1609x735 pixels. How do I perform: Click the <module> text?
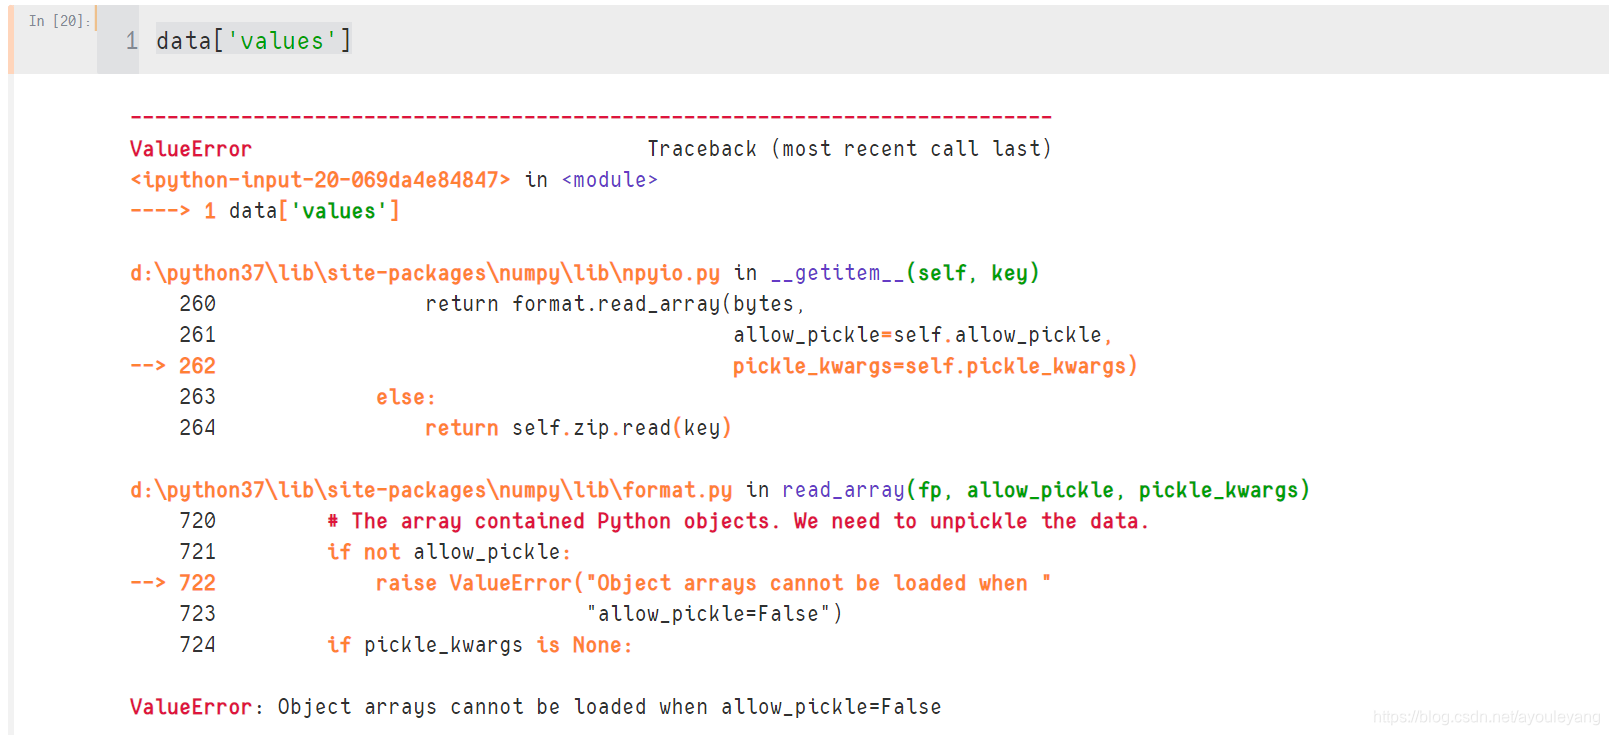click(x=610, y=180)
